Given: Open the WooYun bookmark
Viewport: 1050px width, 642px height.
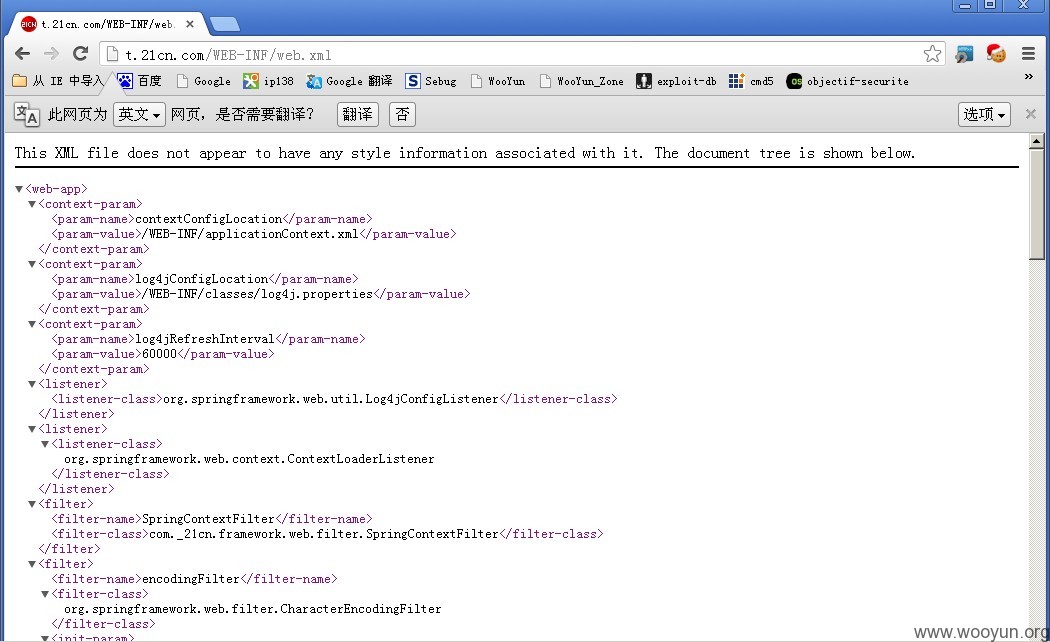Looking at the screenshot, I should (x=498, y=81).
